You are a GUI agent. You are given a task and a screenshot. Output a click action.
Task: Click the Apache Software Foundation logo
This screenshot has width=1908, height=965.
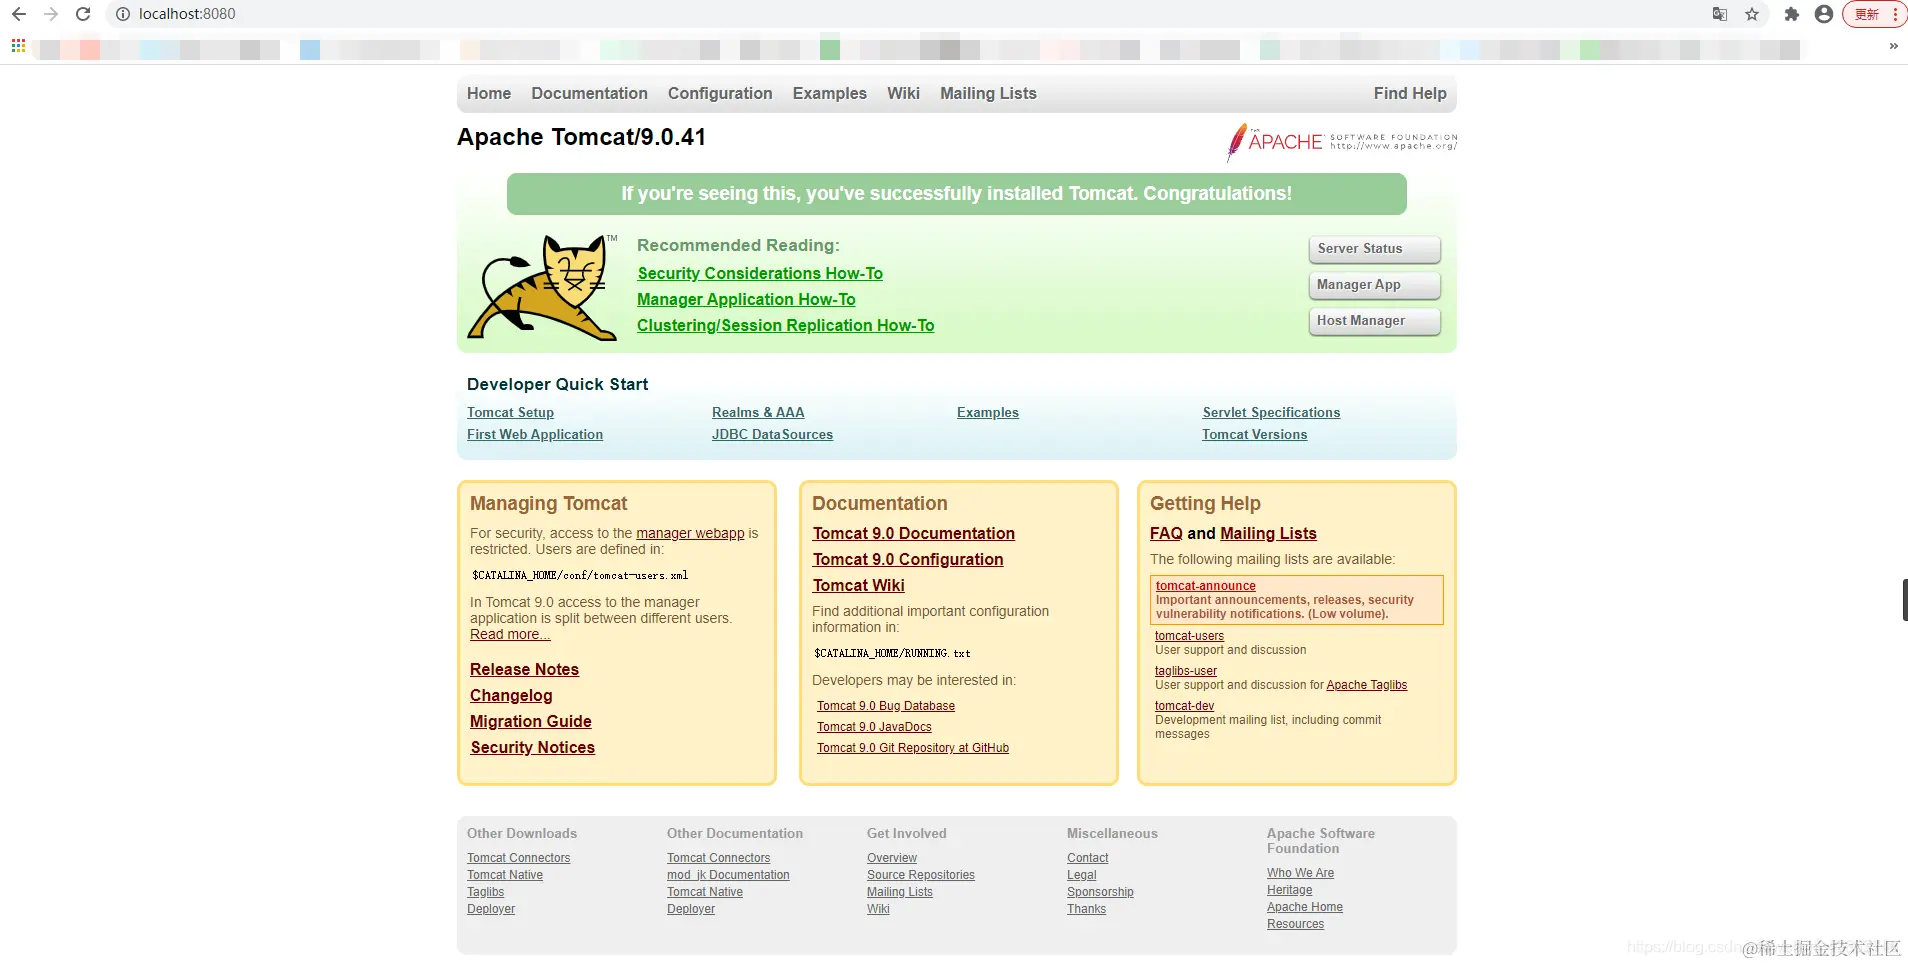[1341, 142]
